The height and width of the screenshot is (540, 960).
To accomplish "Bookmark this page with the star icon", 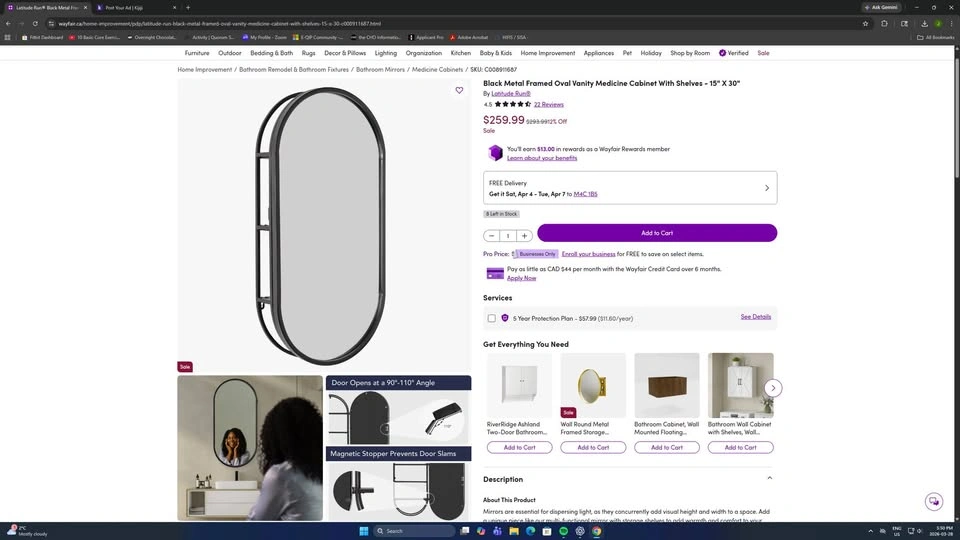I will click(x=865, y=23).
